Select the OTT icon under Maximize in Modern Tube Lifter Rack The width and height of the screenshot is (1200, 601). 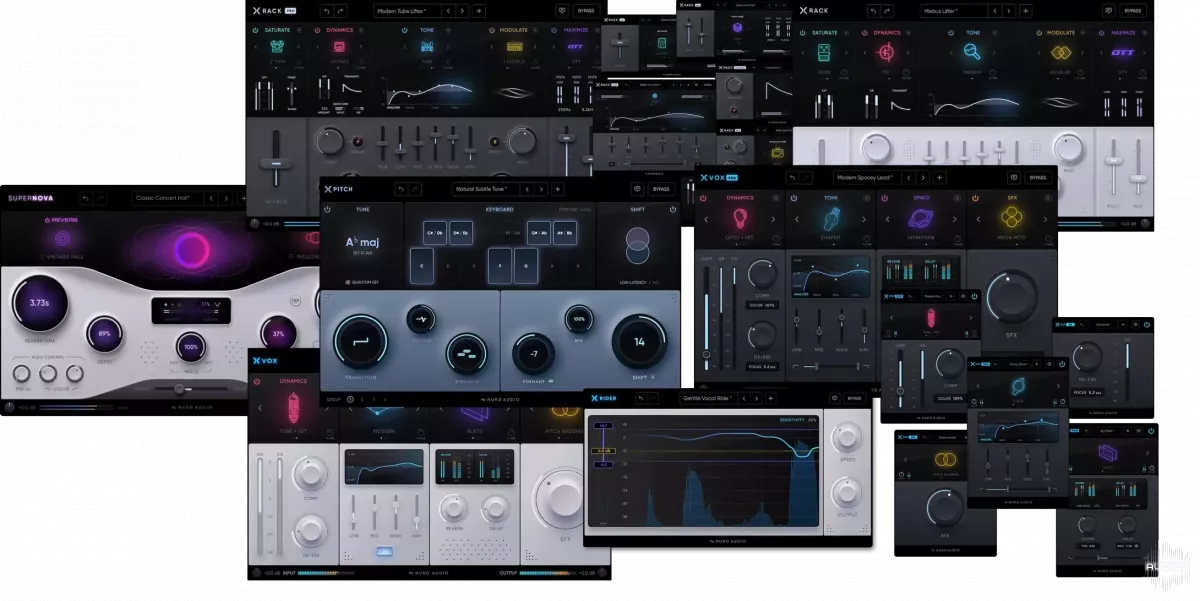click(x=575, y=47)
